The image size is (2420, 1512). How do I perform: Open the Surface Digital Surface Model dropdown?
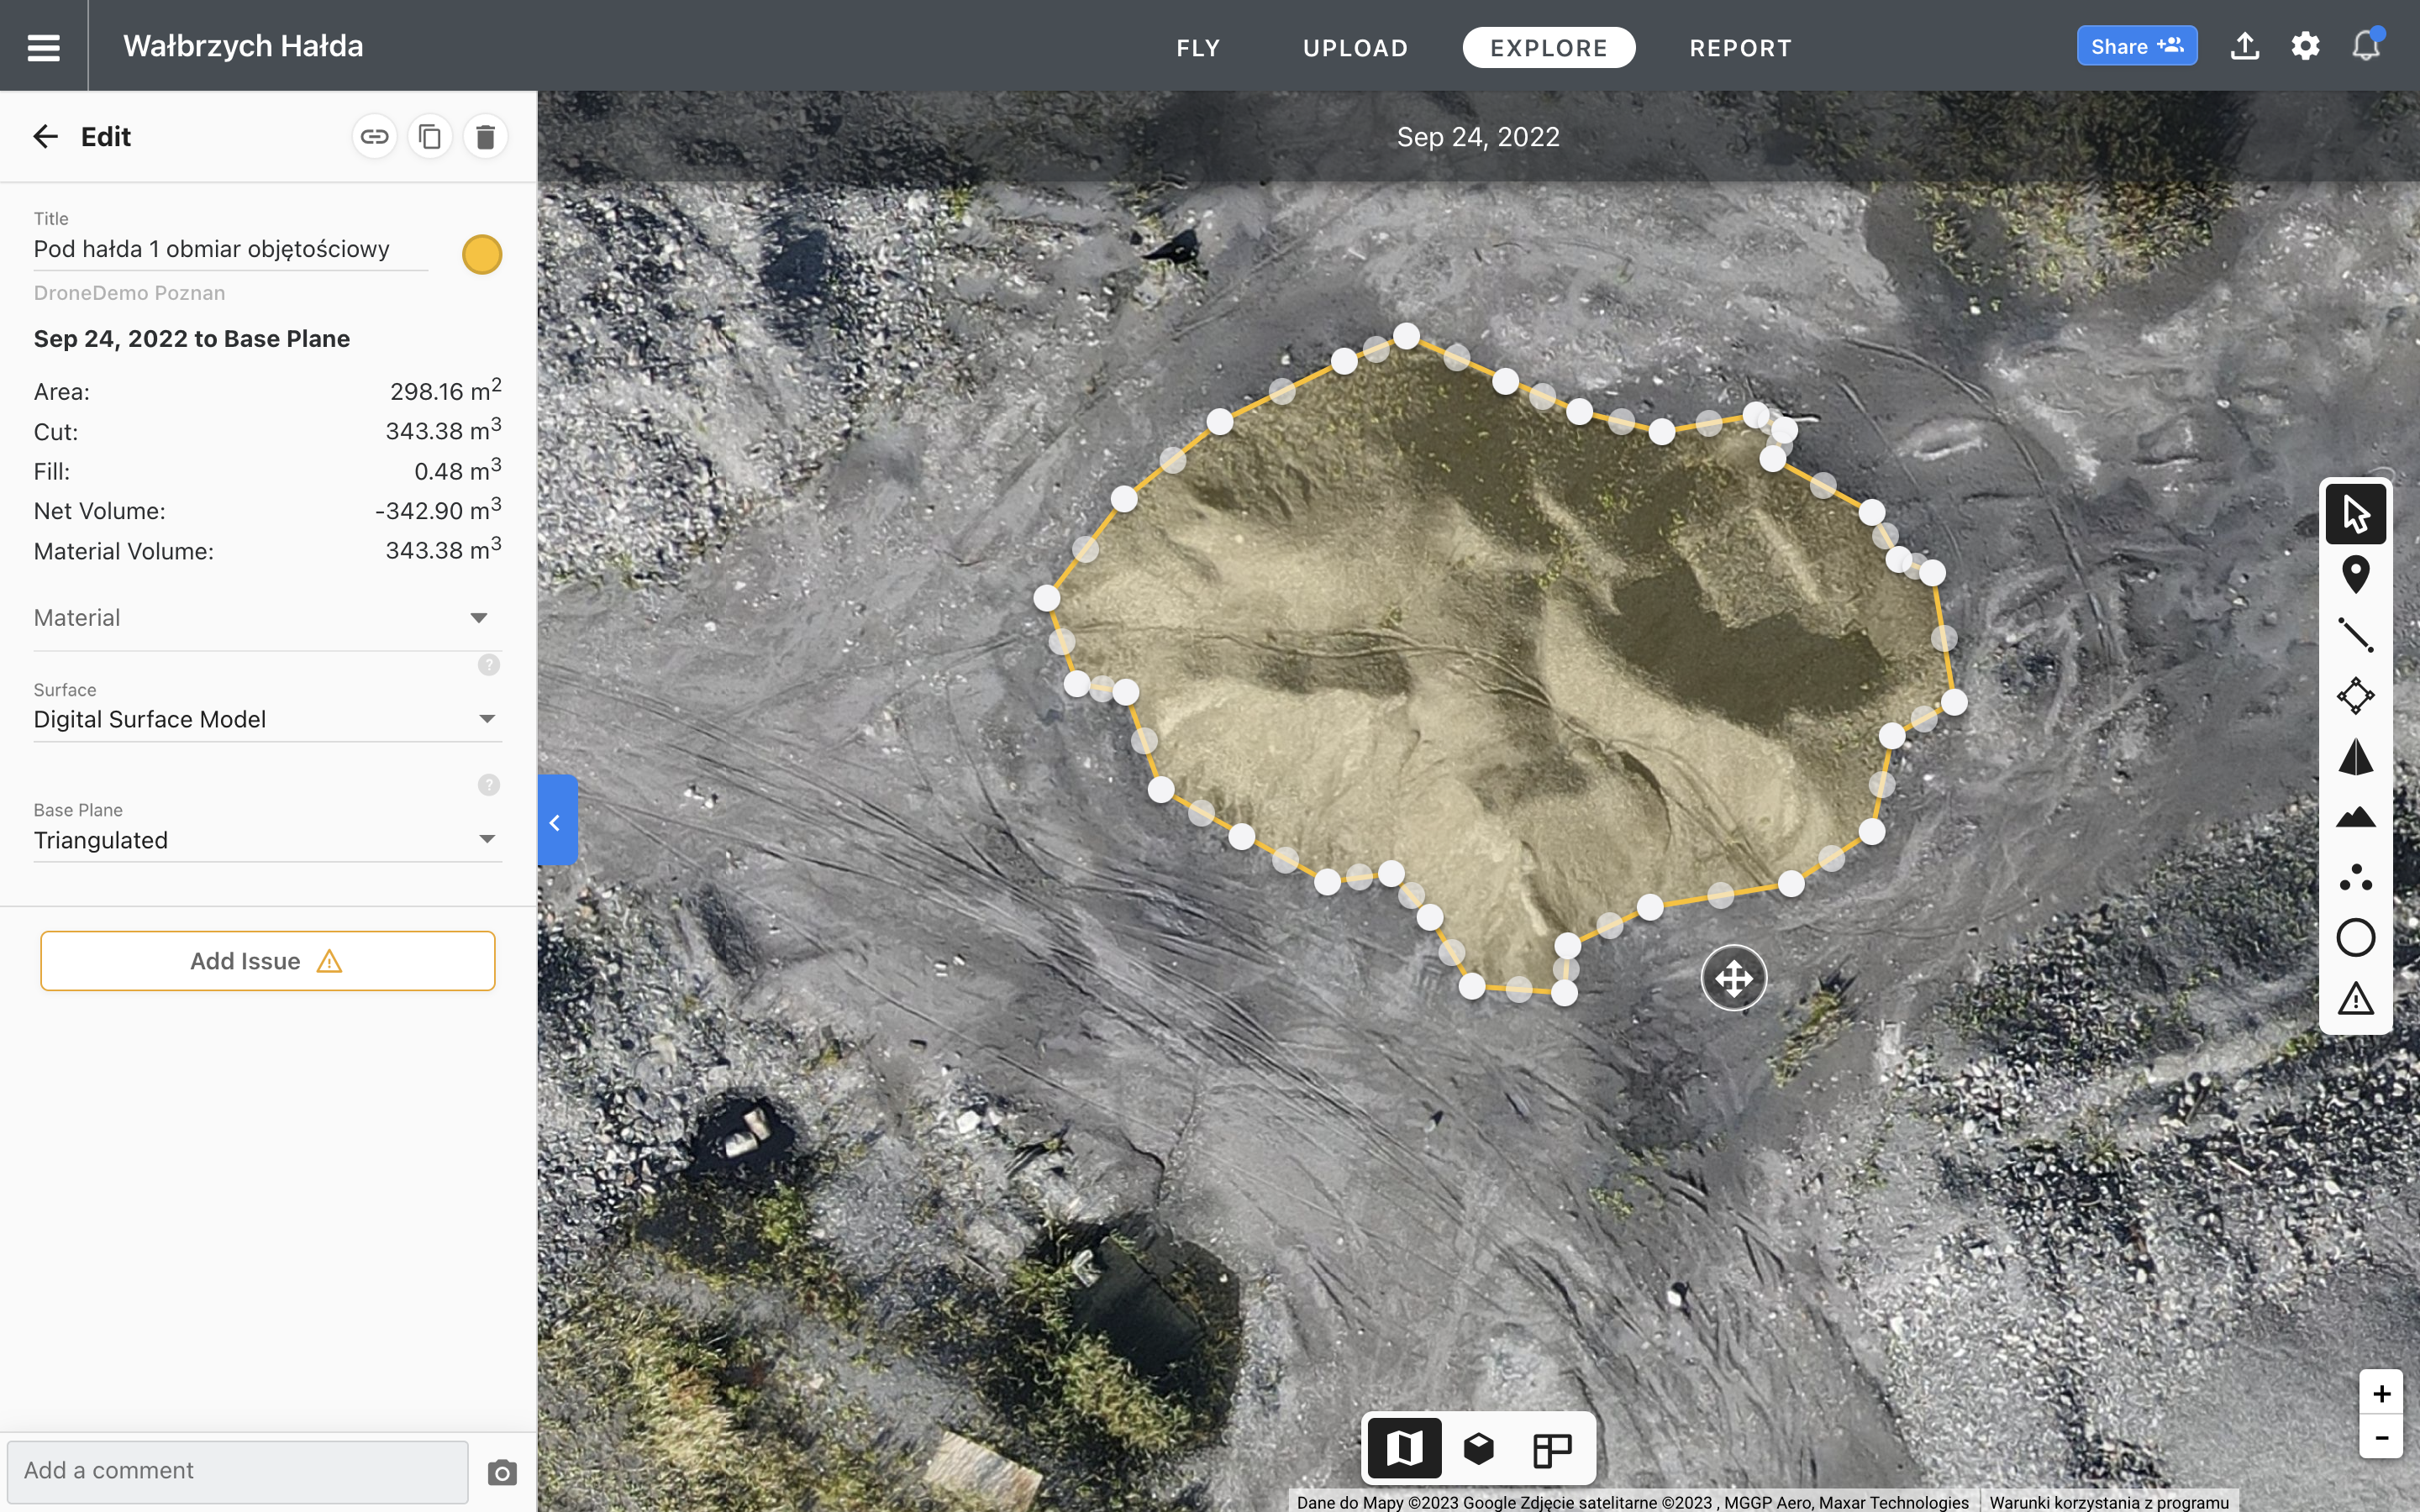click(267, 719)
